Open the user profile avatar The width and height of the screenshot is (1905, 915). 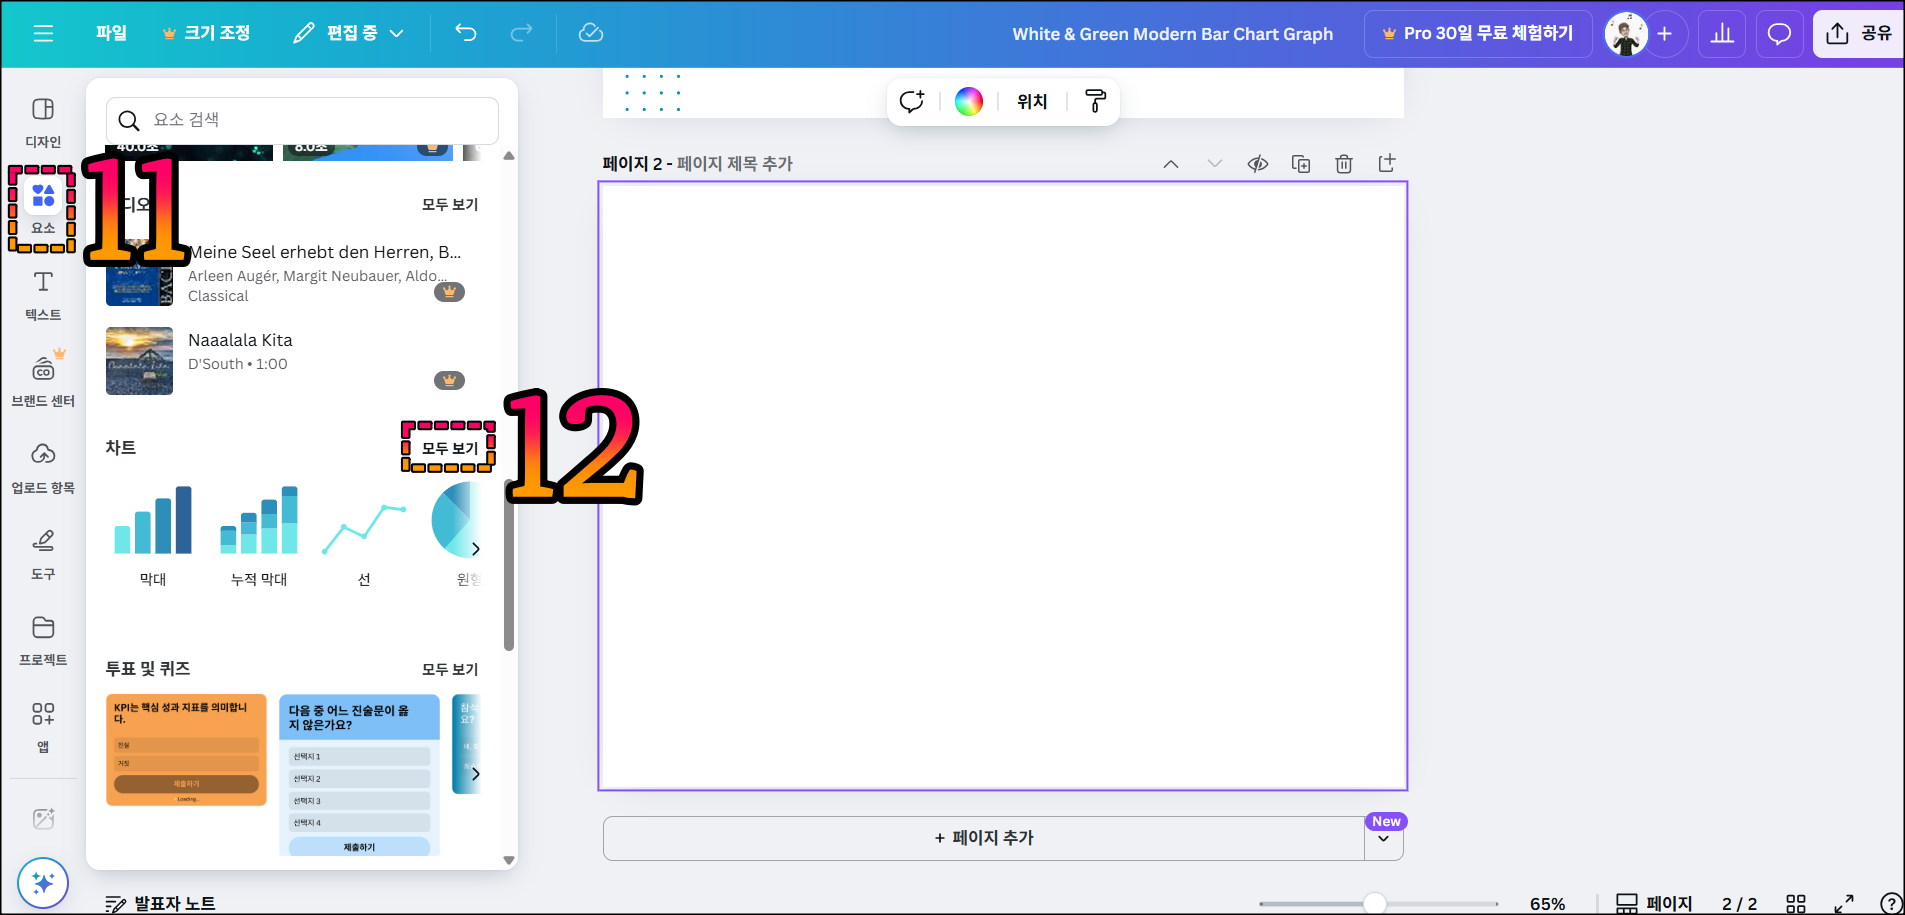click(x=1626, y=34)
